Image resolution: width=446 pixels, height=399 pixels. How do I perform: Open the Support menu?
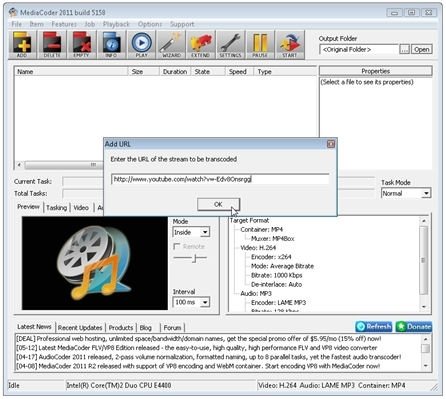point(182,24)
